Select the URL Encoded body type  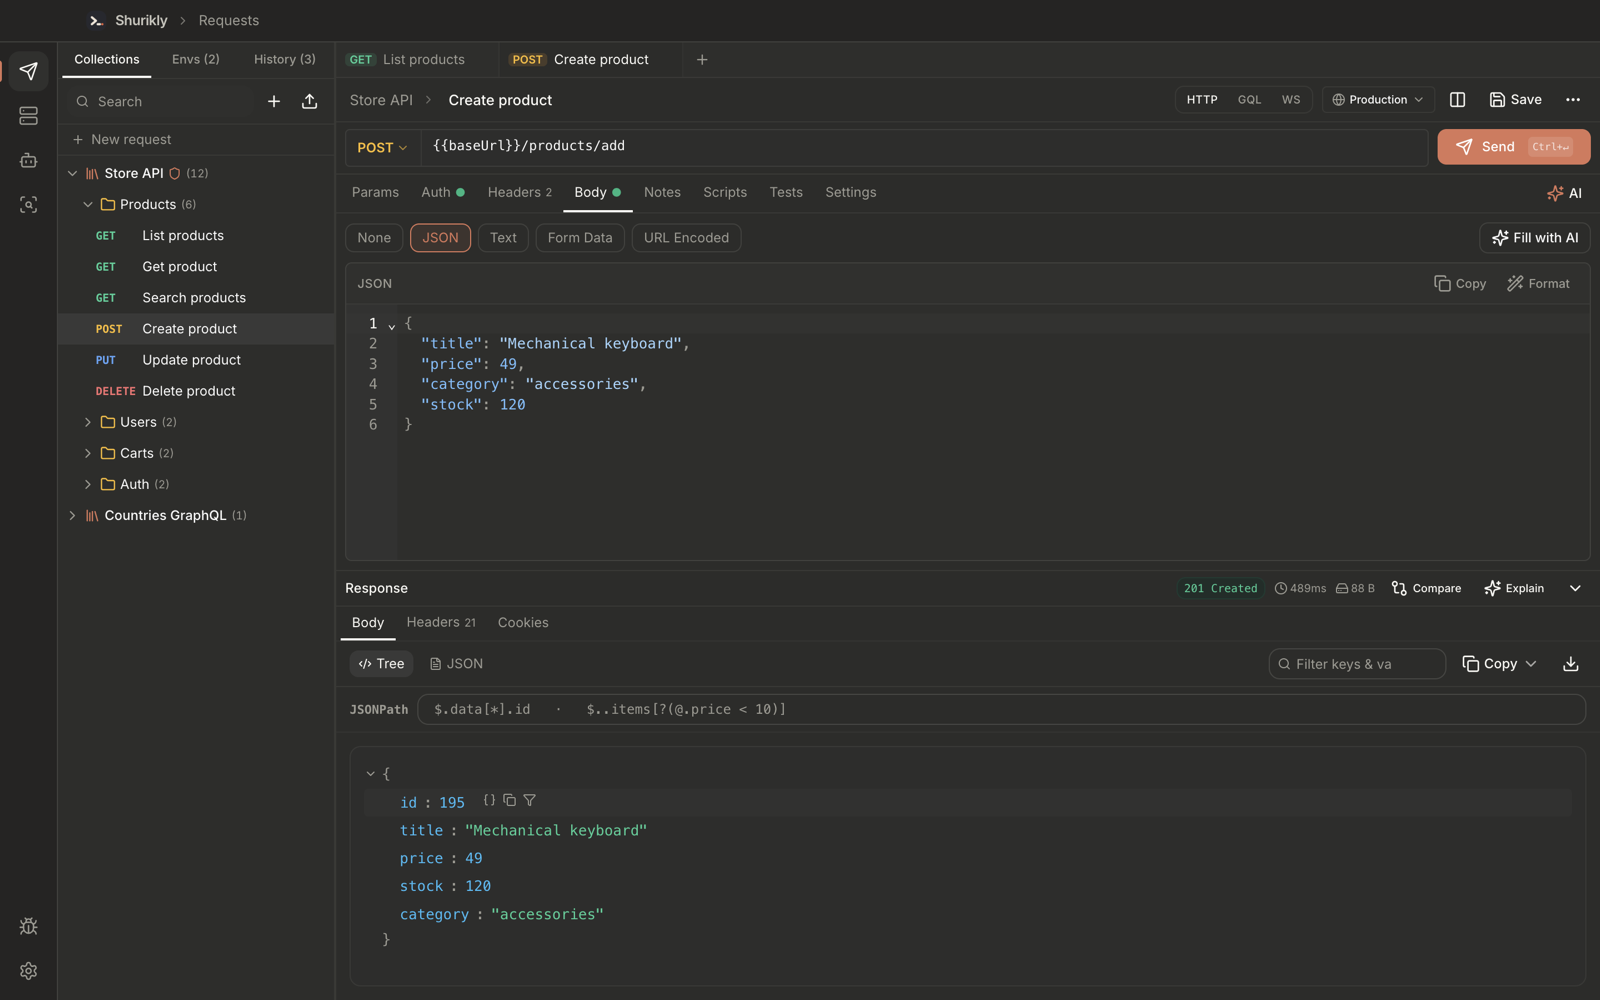pyautogui.click(x=686, y=238)
